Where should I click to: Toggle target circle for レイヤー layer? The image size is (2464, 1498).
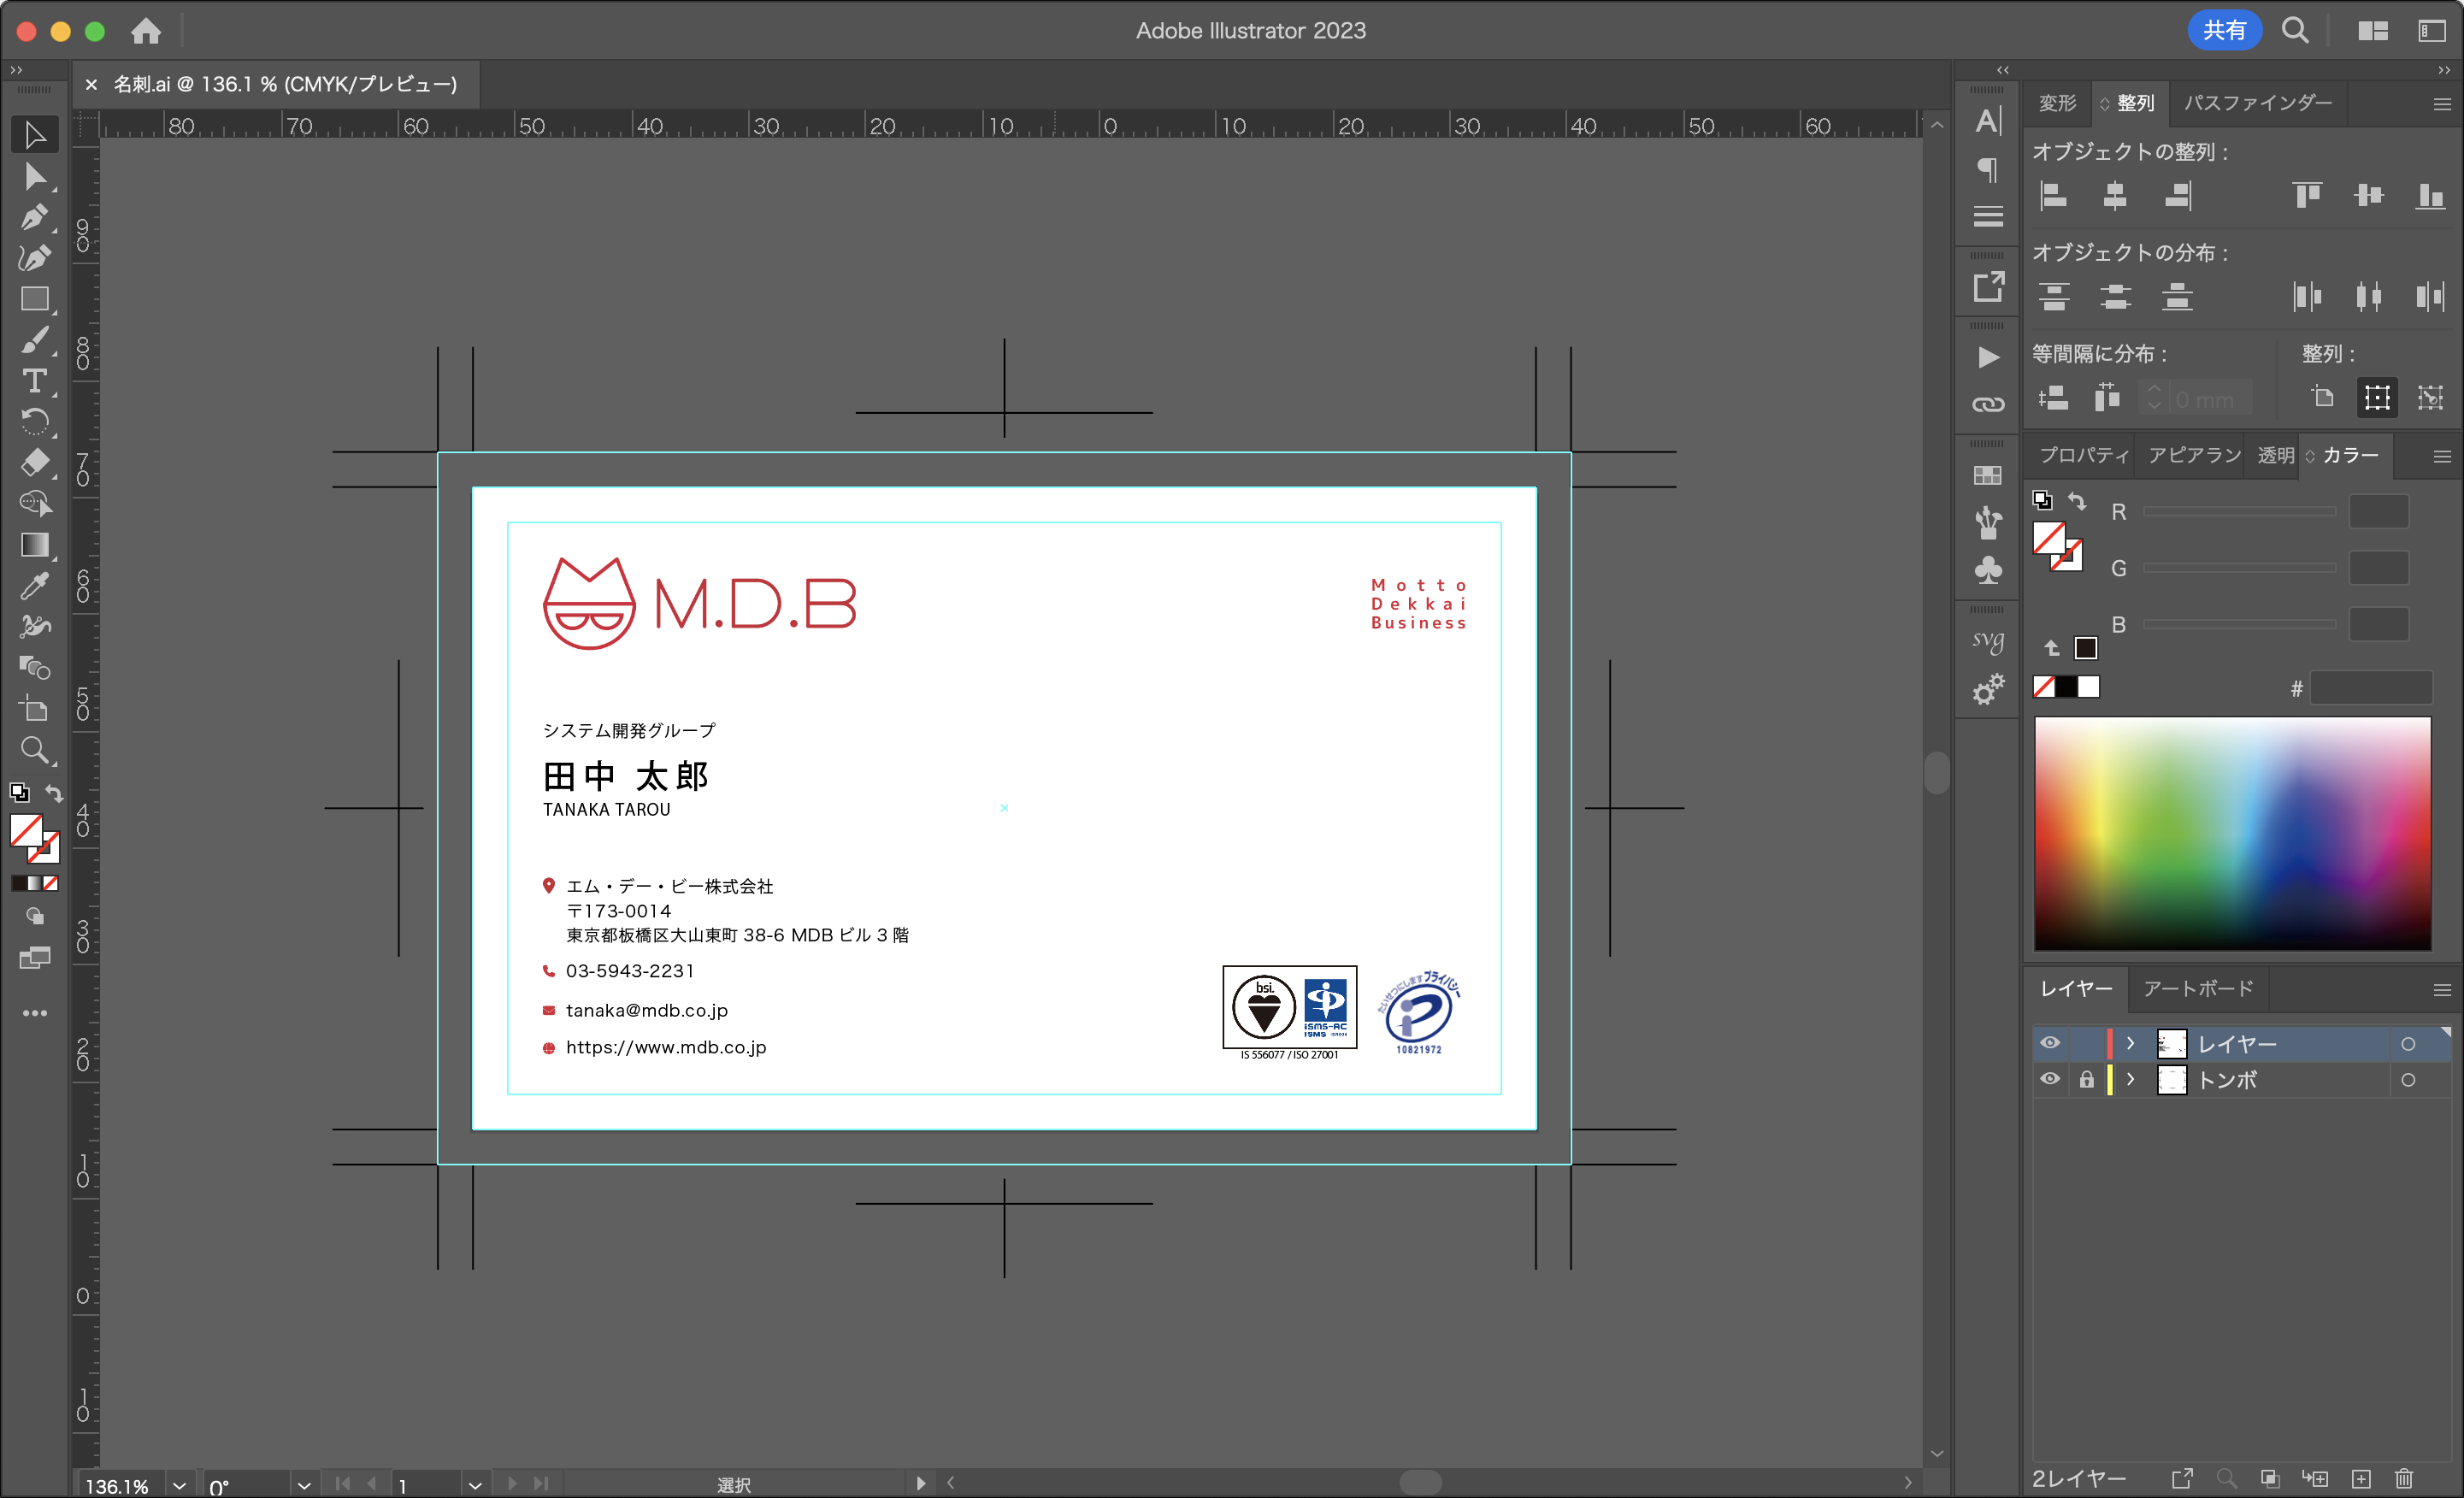coord(2408,1044)
